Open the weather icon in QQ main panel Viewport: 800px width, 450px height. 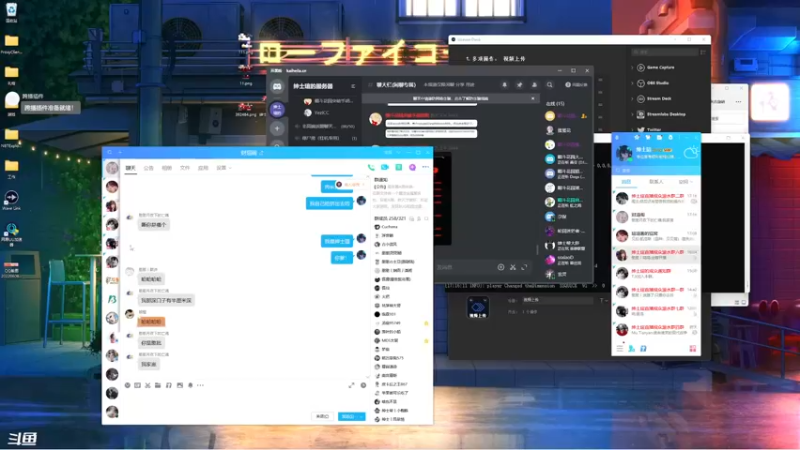click(691, 152)
